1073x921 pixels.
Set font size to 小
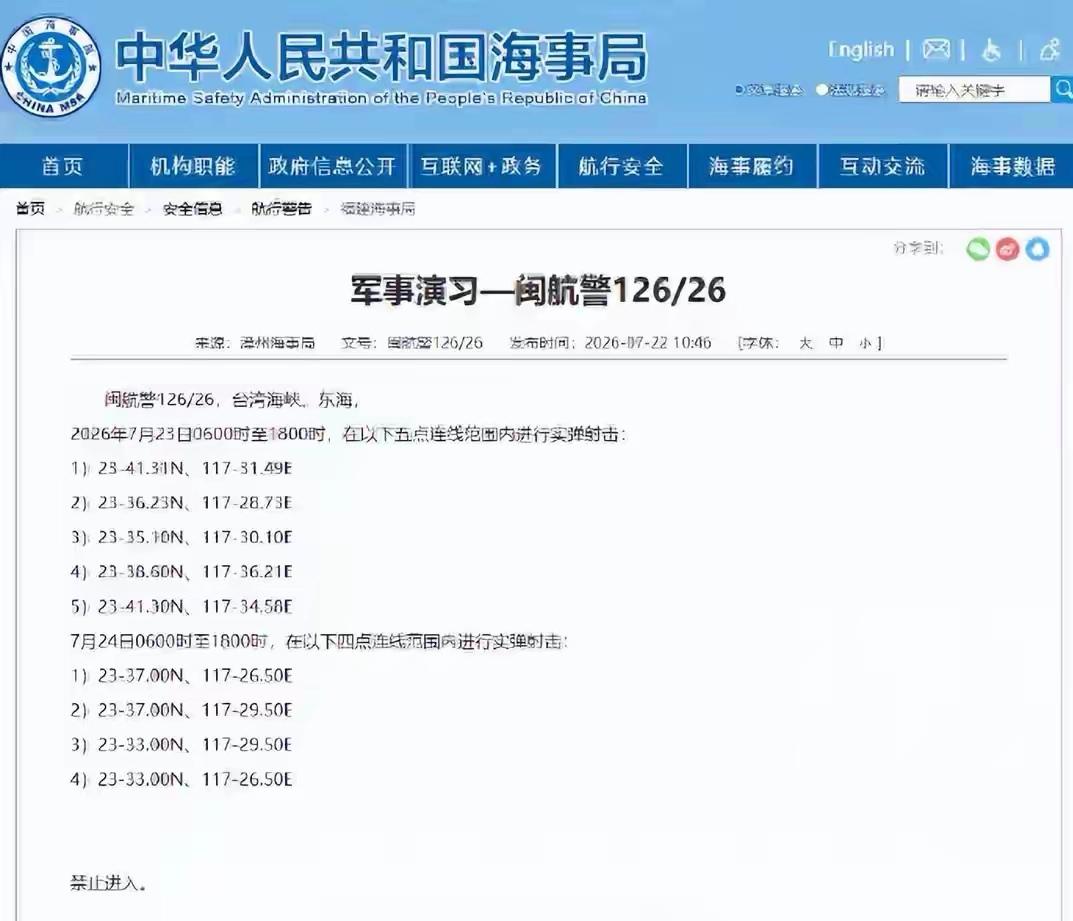pos(866,343)
